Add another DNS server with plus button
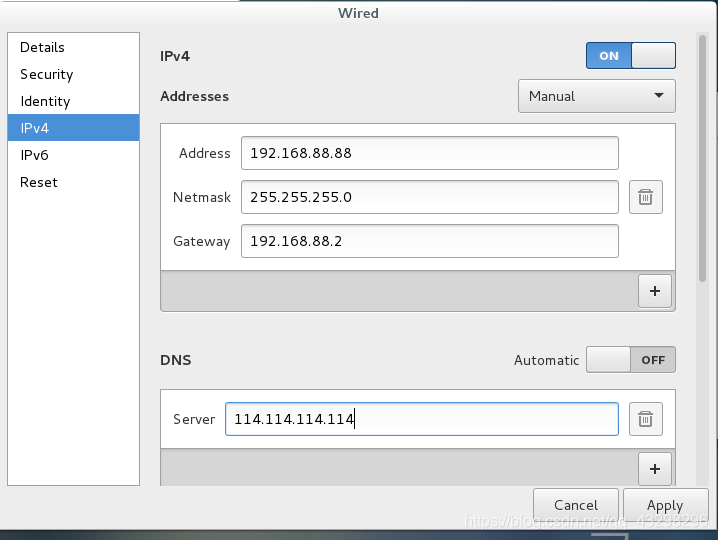Viewport: 718px width, 540px height. 655,469
